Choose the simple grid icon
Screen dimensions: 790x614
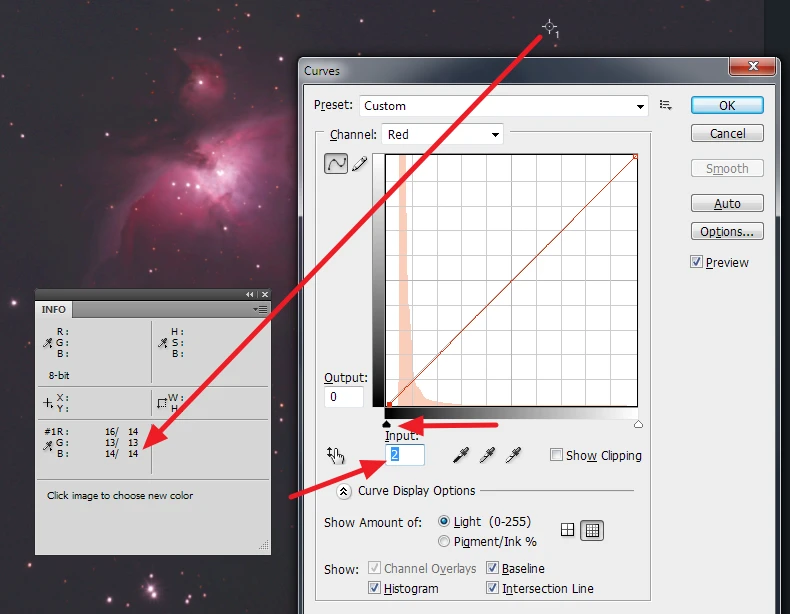568,531
